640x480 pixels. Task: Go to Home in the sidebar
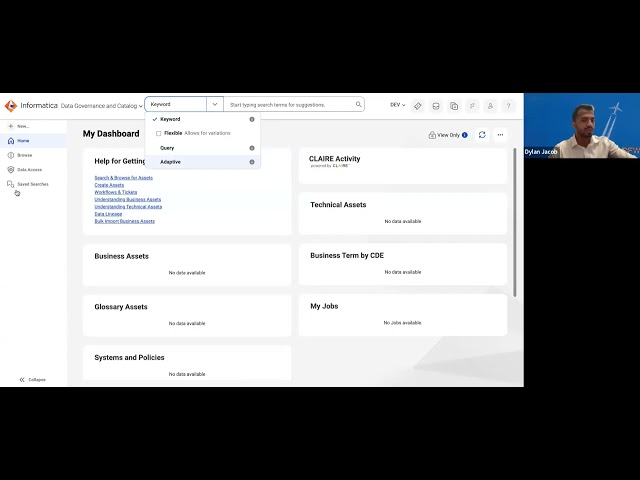tap(33, 141)
